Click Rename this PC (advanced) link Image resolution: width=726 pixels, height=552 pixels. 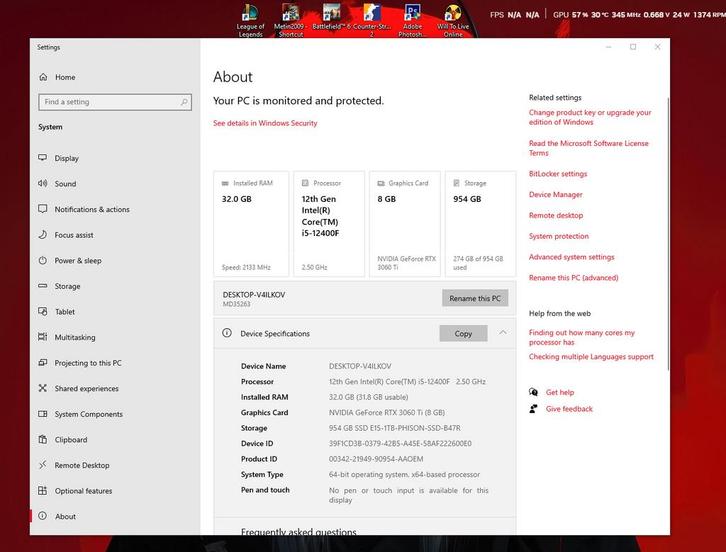click(573, 278)
